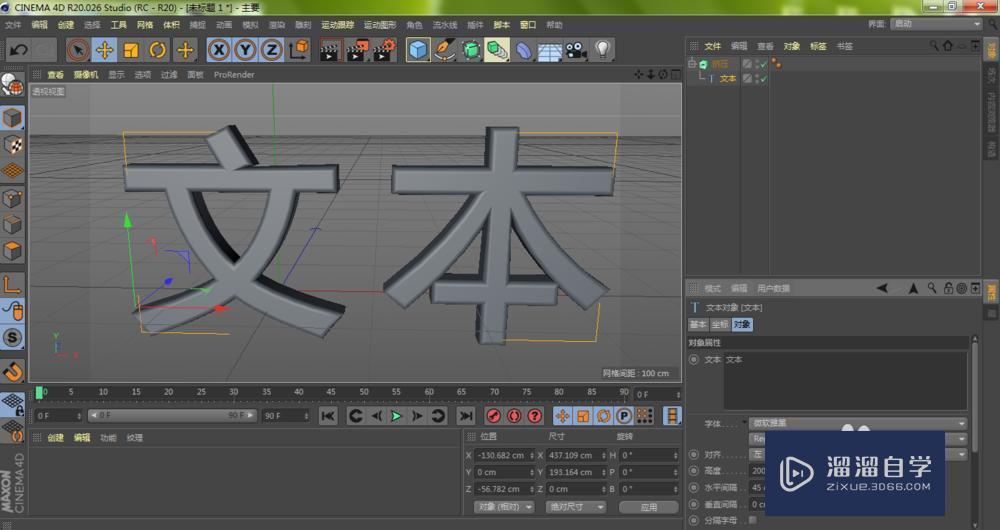Screen dimensions: 1000x530
Task: Open the Bend deformer icon
Action: (523, 50)
